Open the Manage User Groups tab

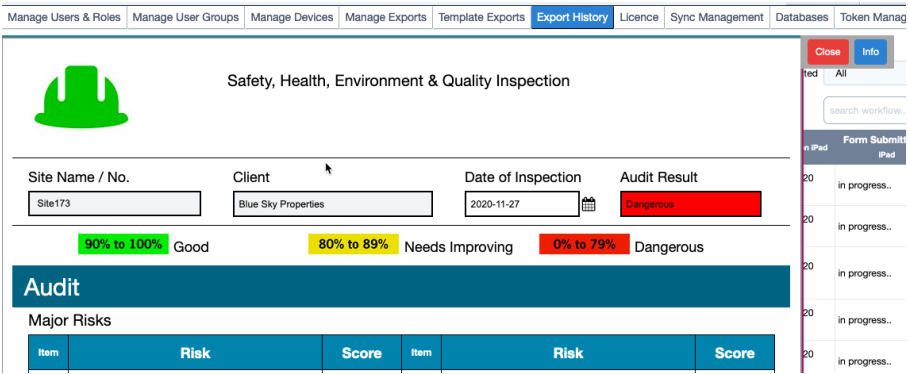[185, 17]
